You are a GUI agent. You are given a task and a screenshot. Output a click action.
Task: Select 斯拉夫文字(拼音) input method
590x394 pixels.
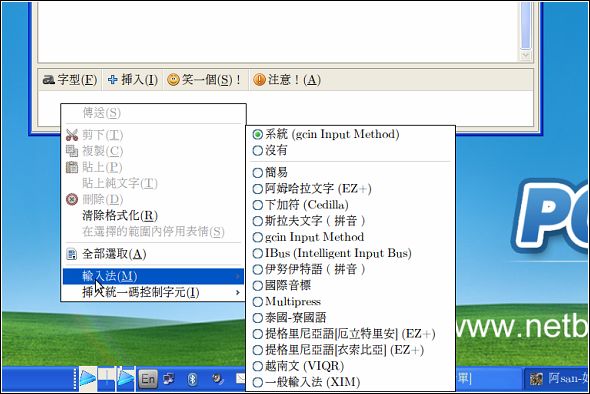click(x=350, y=221)
